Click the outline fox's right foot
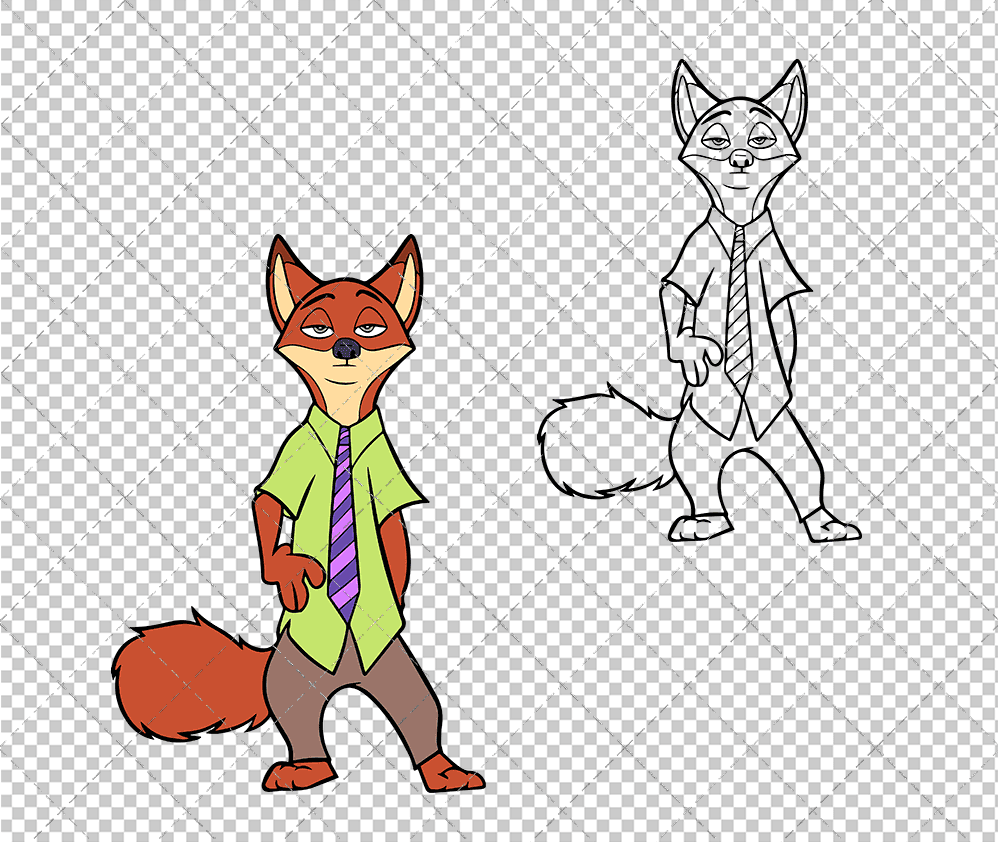The image size is (998, 842). [x=831, y=525]
